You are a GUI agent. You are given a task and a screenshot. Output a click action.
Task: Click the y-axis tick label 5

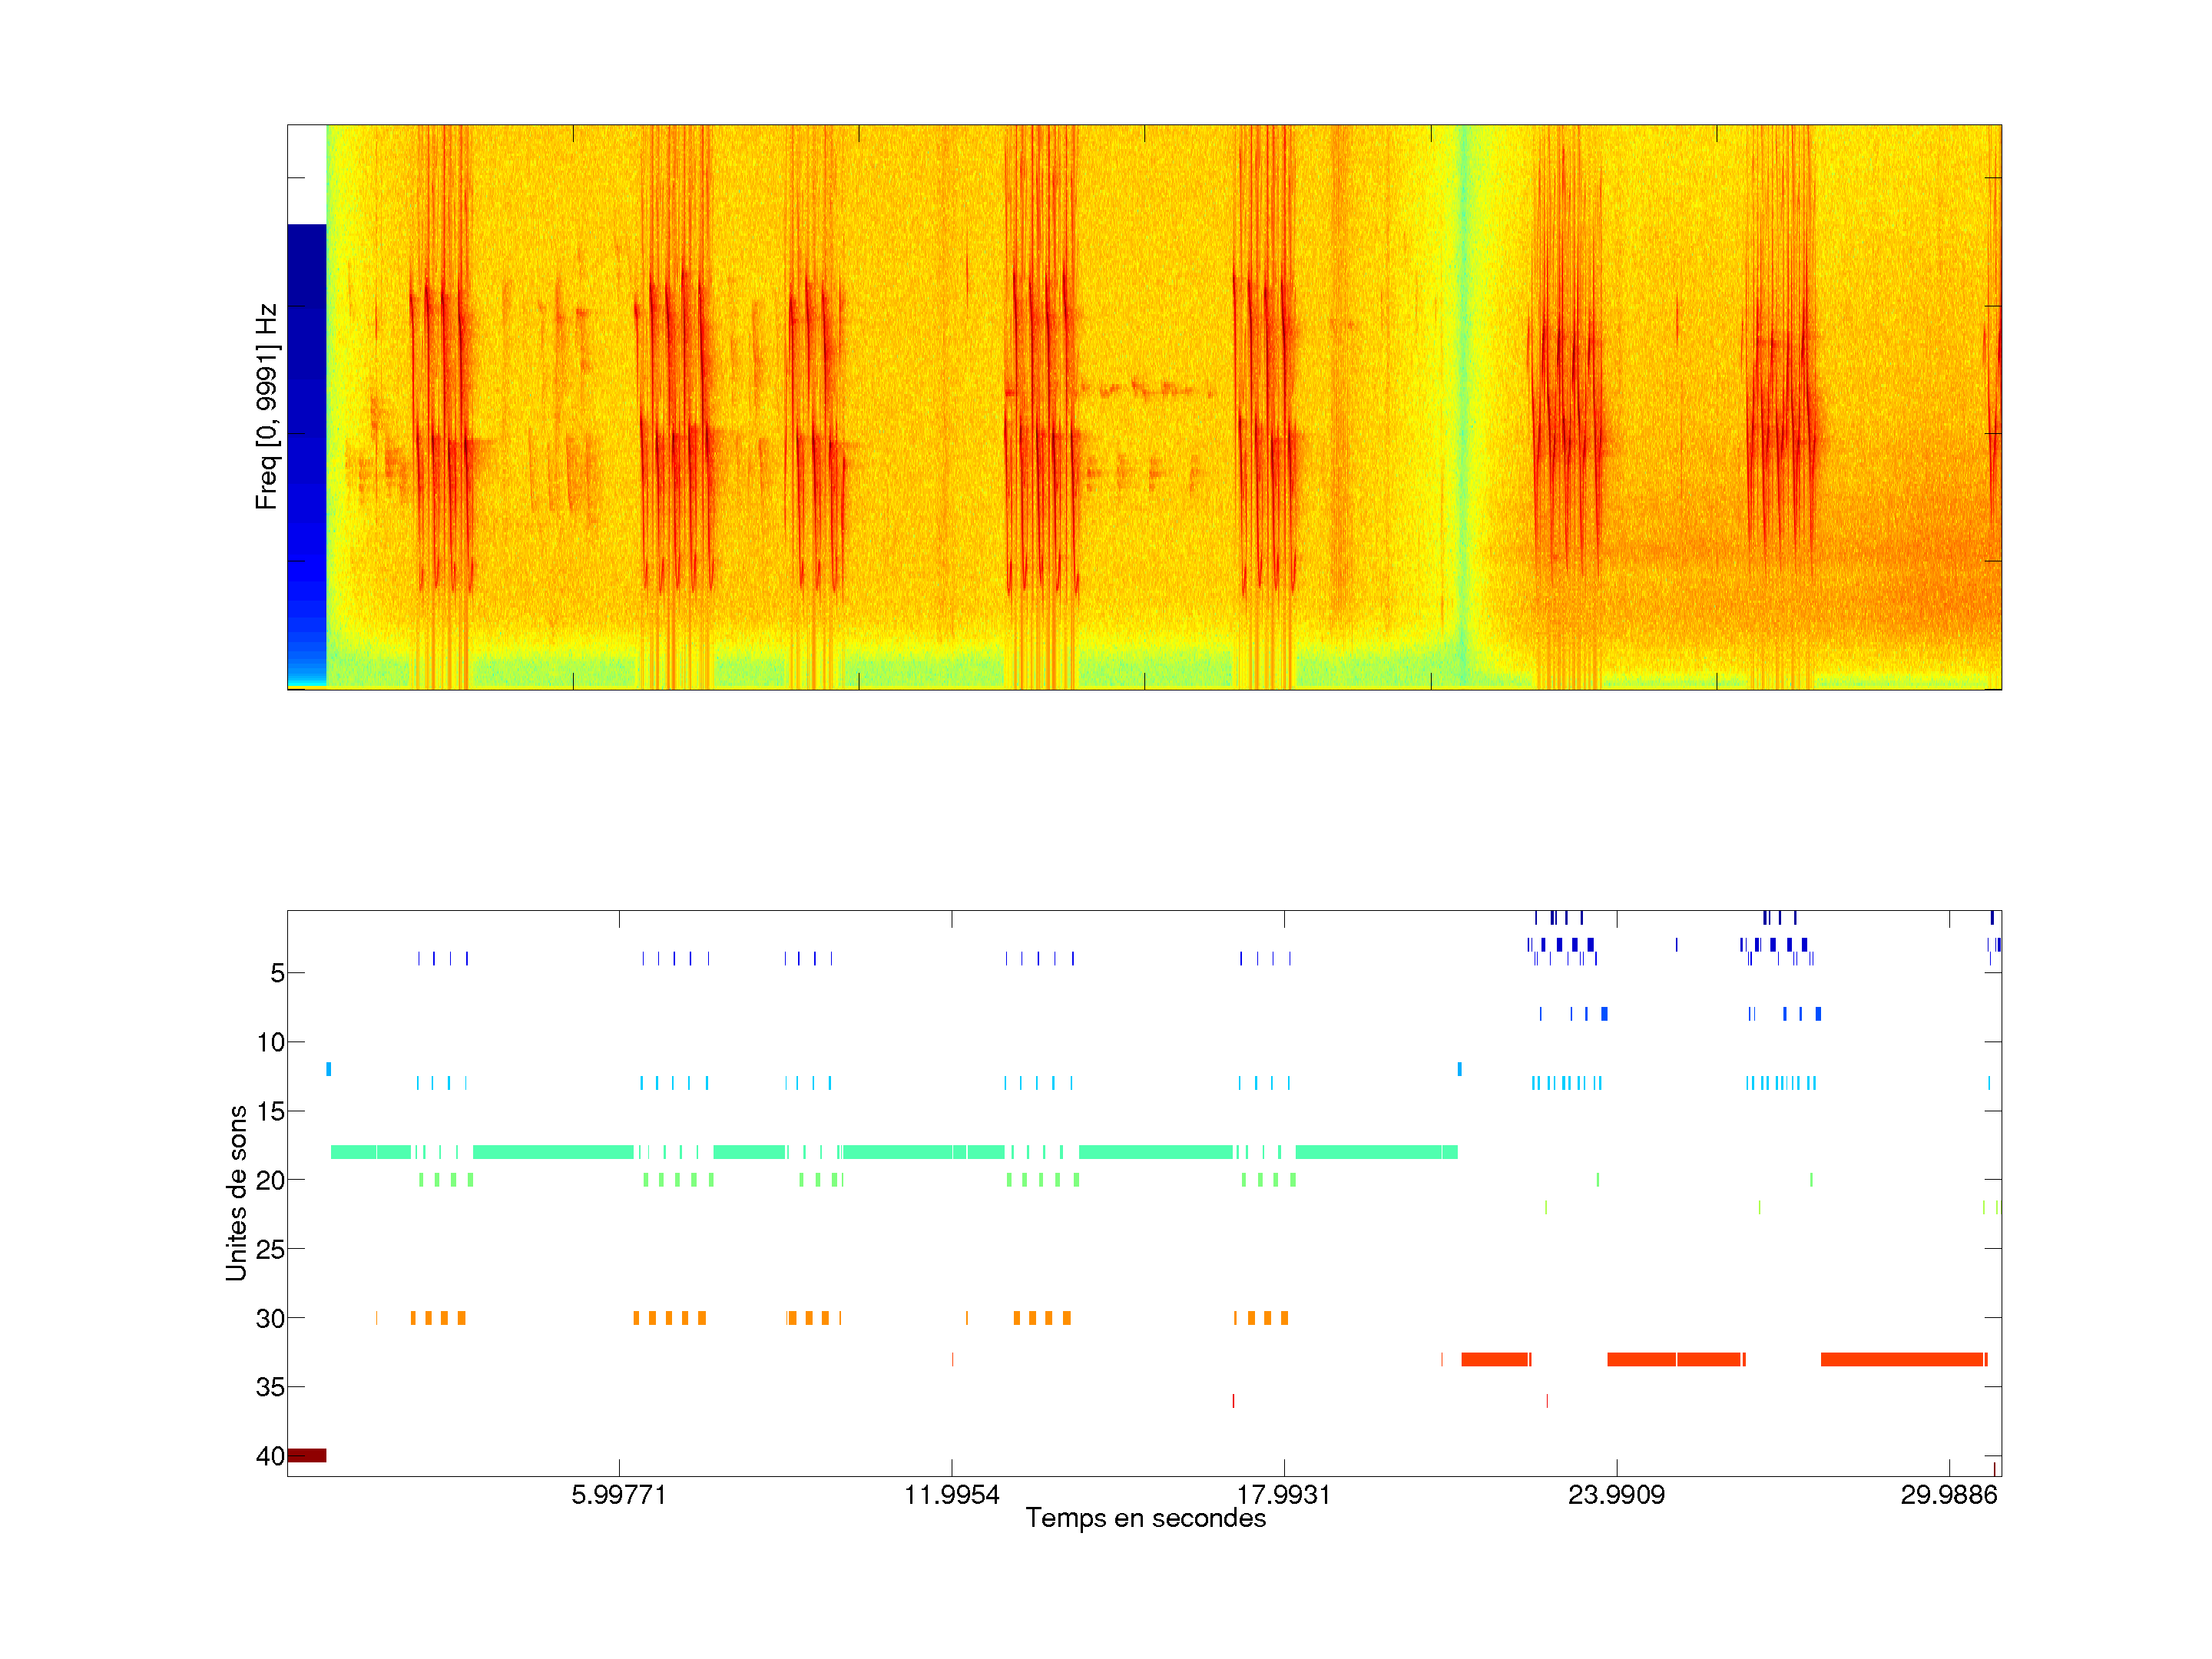click(277, 973)
